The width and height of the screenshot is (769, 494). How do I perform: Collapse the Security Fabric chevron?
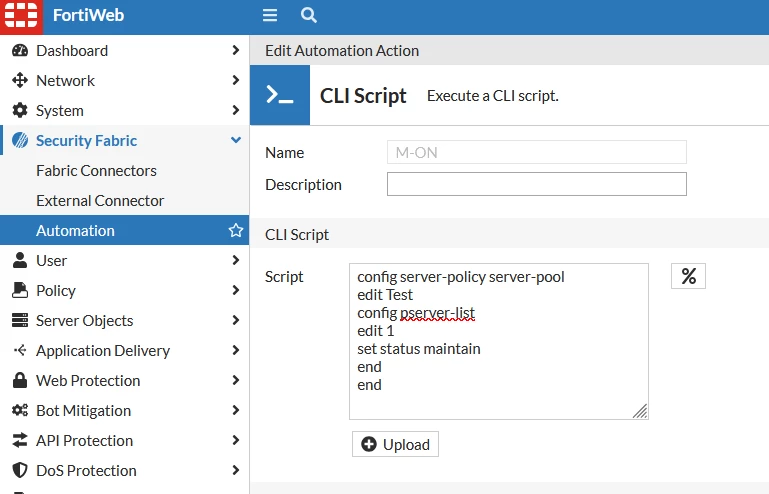(236, 140)
